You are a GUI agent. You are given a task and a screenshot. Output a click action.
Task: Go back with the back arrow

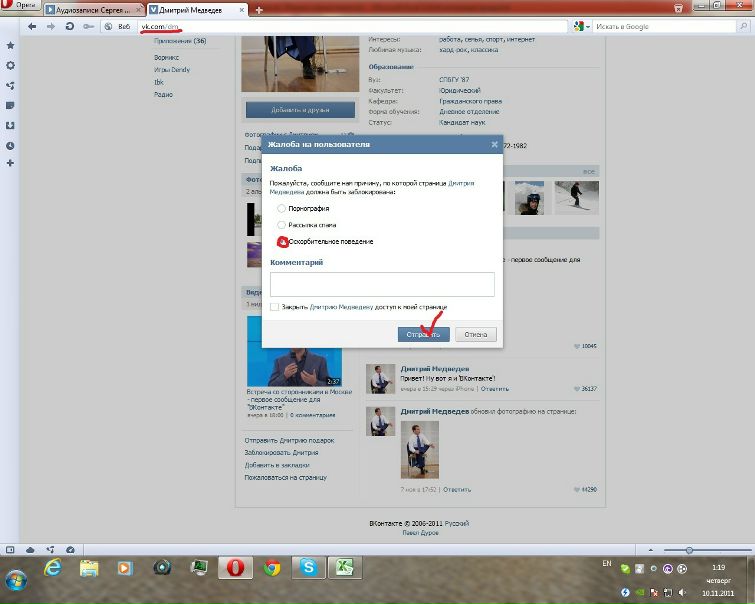tap(32, 26)
